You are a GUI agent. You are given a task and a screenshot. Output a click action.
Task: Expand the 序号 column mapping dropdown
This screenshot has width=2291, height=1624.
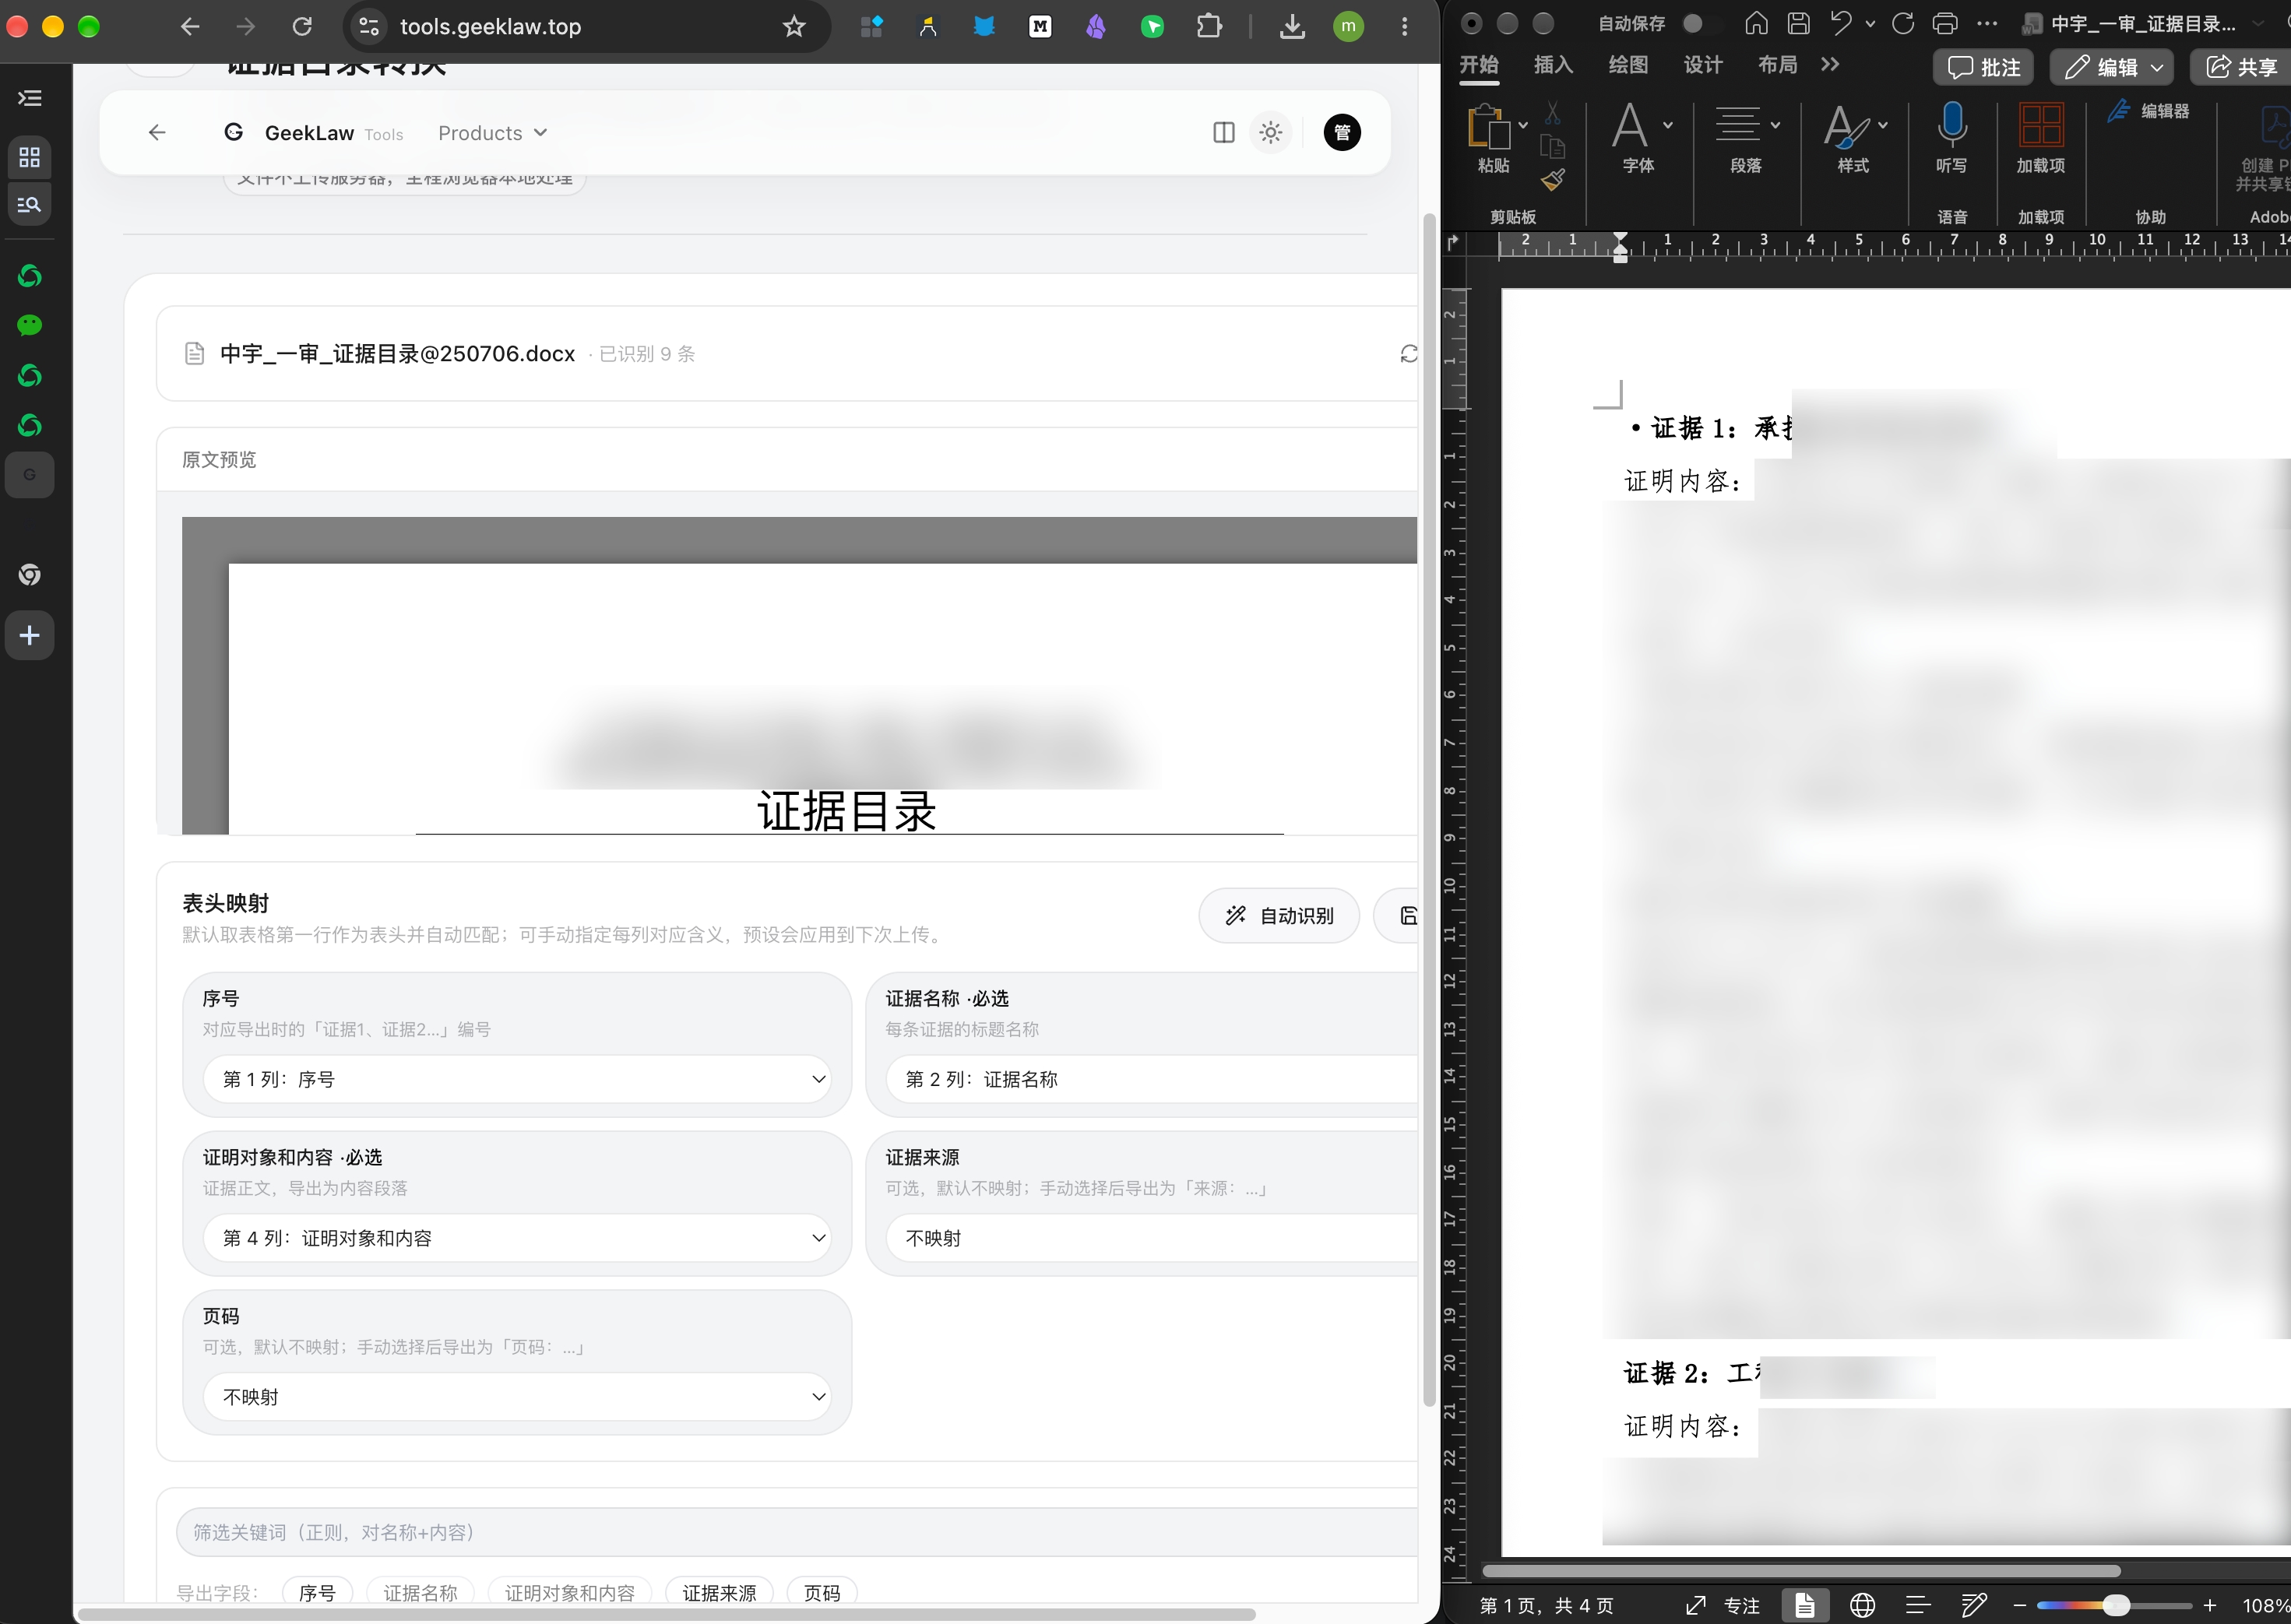click(x=517, y=1079)
